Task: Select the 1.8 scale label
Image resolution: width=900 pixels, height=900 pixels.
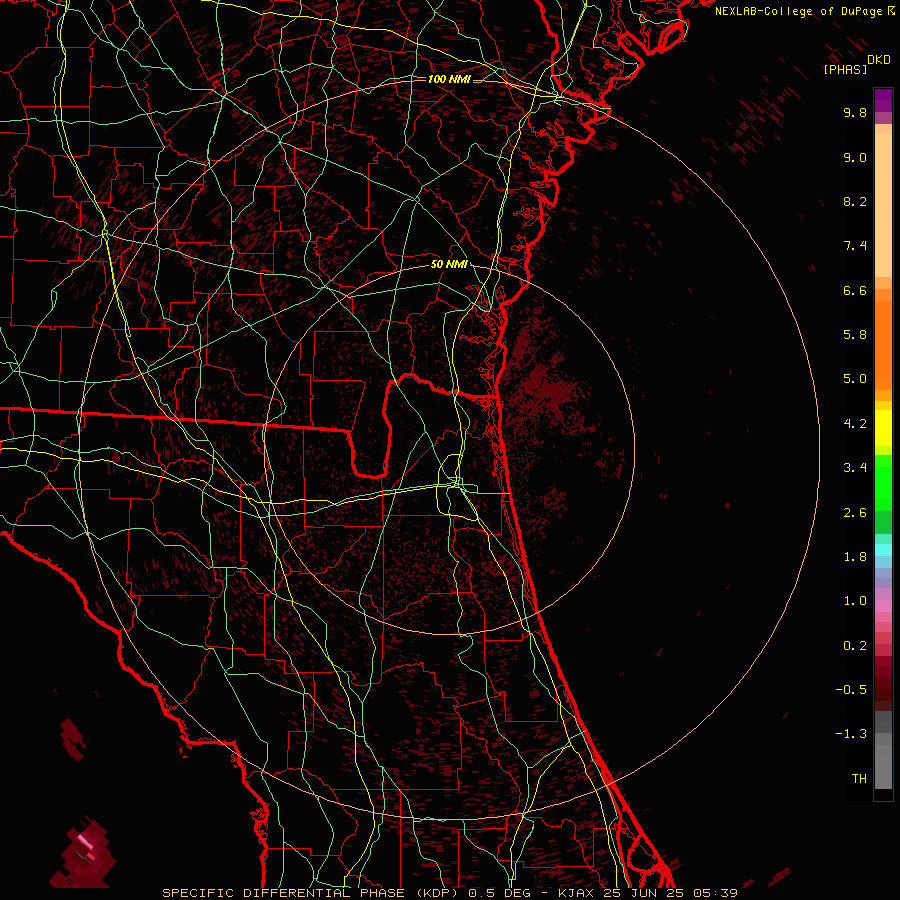Action: pyautogui.click(x=855, y=557)
